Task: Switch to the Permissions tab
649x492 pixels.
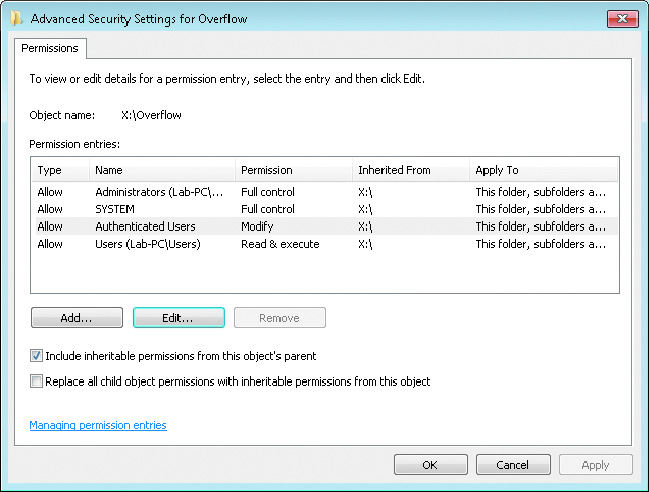Action: (50, 48)
